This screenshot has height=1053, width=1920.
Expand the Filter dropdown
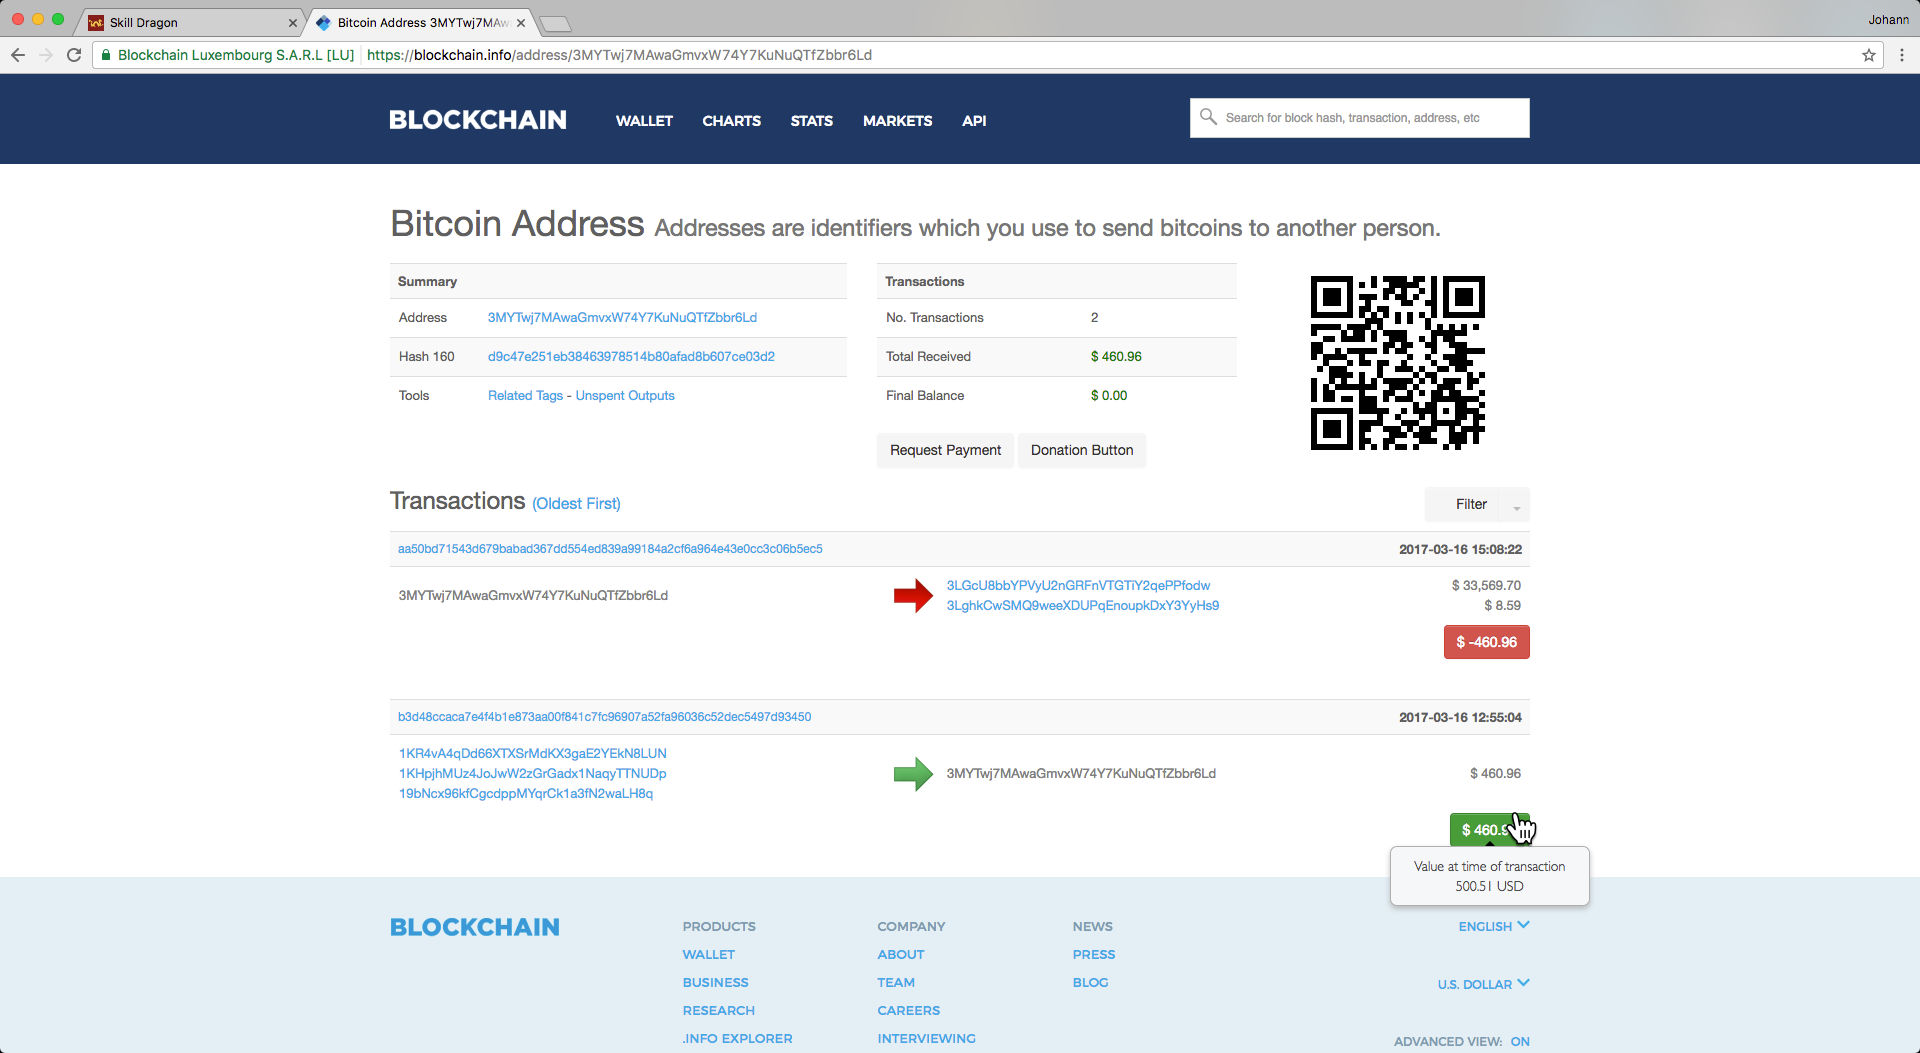(x=1477, y=504)
